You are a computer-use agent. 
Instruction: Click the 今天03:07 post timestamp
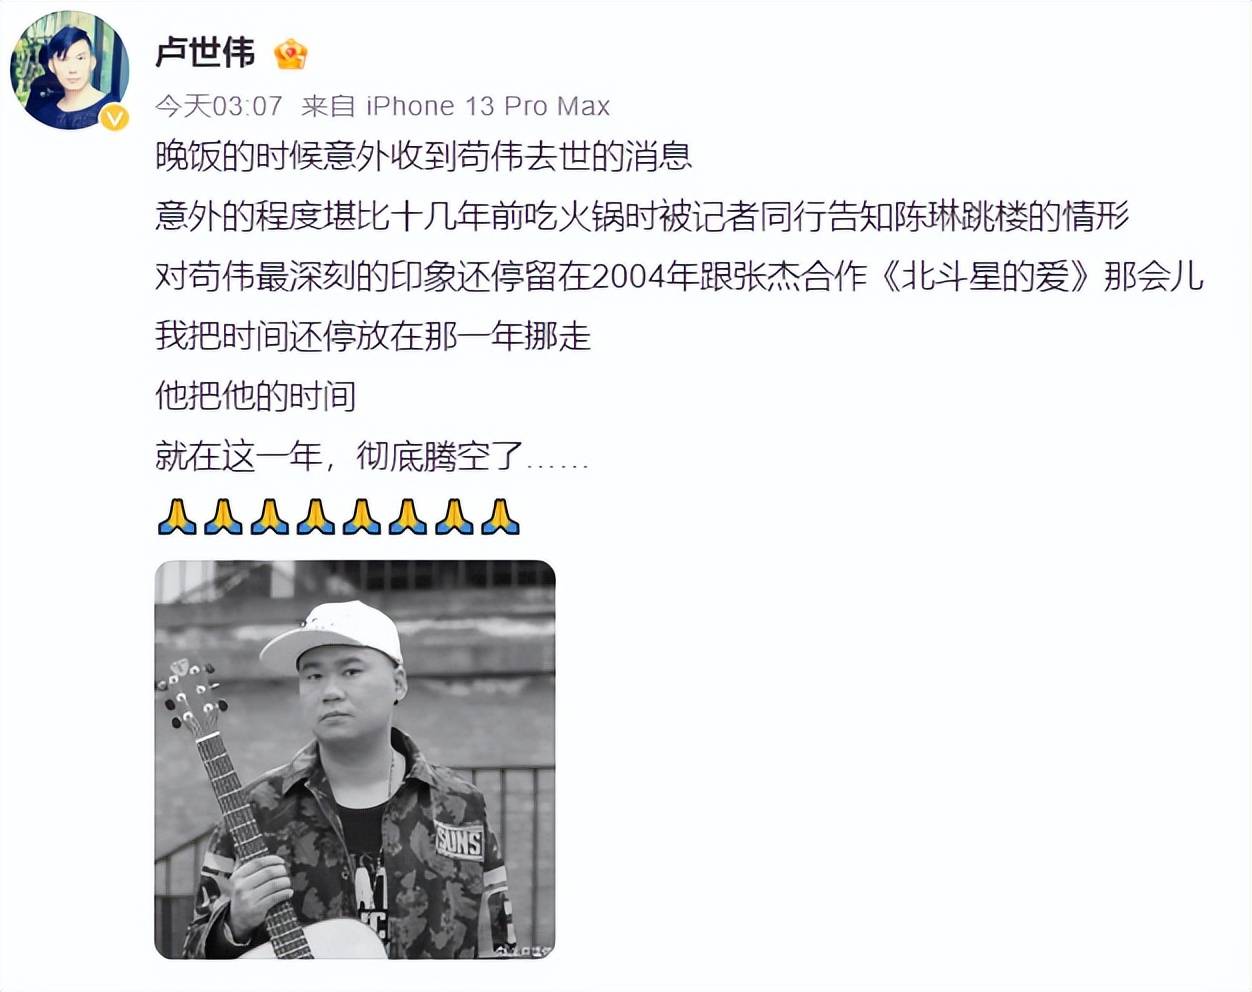pyautogui.click(x=218, y=106)
